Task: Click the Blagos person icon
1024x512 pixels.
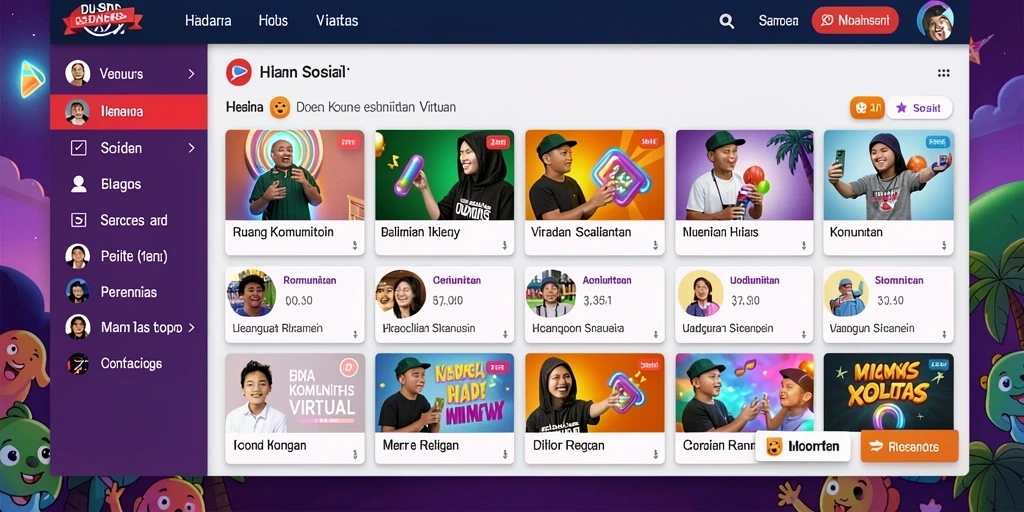Action: (78, 184)
